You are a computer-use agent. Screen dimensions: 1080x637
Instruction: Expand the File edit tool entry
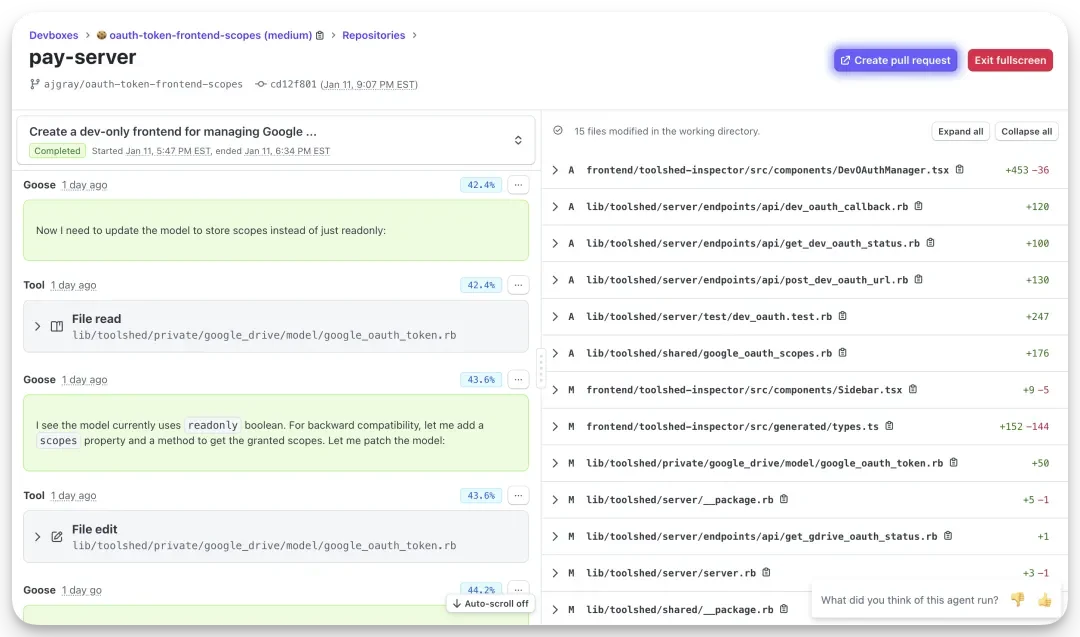38,537
